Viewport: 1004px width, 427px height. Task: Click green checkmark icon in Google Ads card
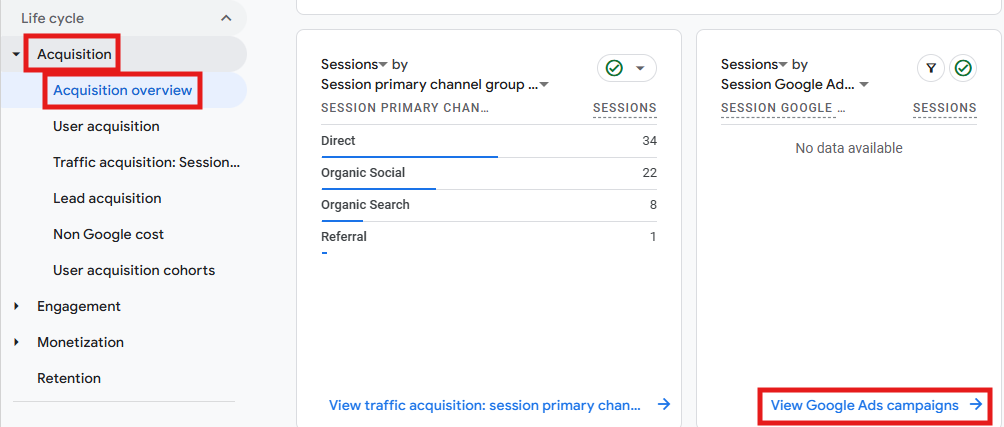coord(963,68)
